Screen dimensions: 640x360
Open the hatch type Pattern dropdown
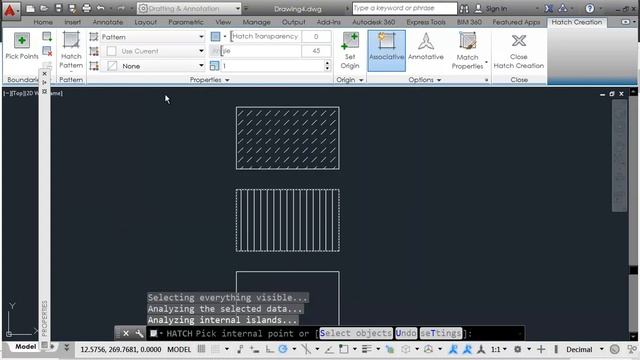pyautogui.click(x=153, y=37)
